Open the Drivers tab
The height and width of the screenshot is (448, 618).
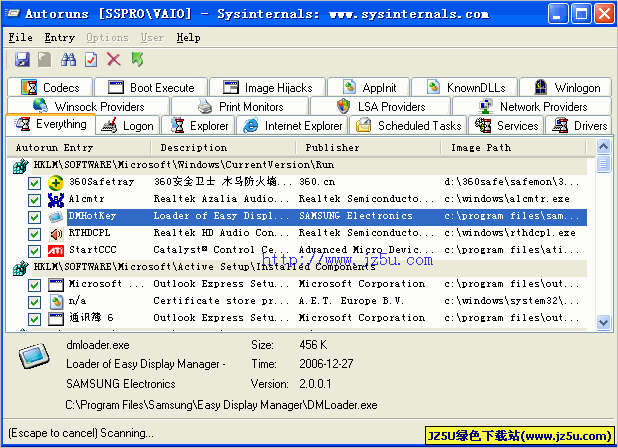click(579, 126)
